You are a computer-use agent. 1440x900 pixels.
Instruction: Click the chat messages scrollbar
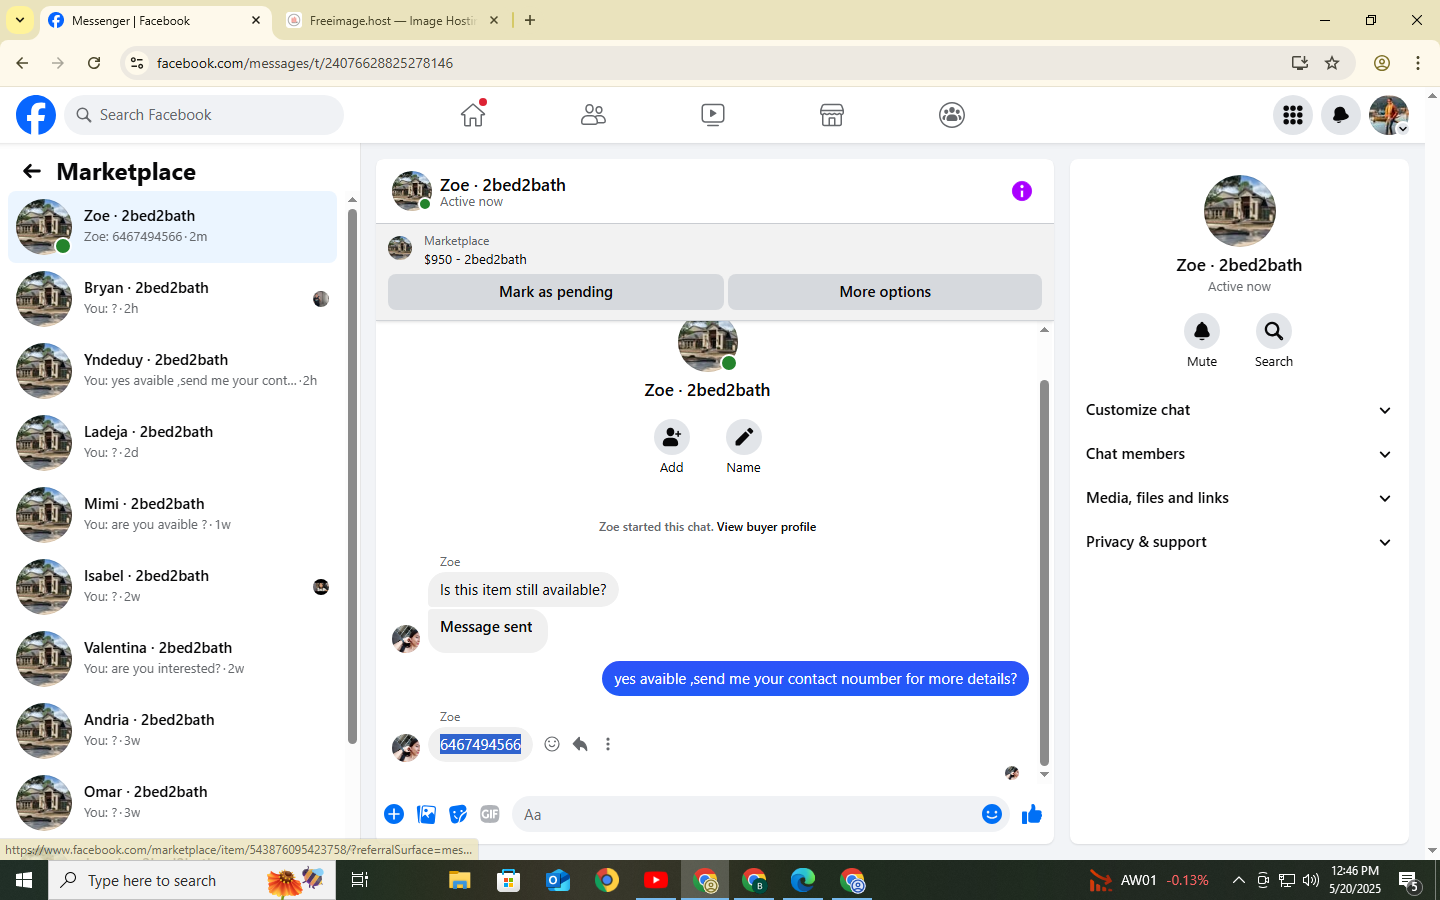(x=1044, y=572)
